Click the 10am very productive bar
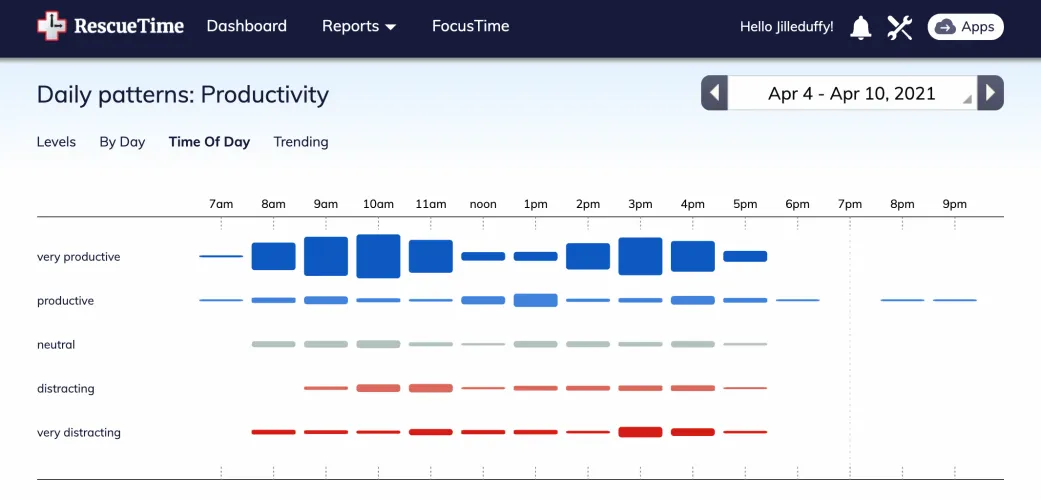The width and height of the screenshot is (1041, 500). [x=378, y=256]
